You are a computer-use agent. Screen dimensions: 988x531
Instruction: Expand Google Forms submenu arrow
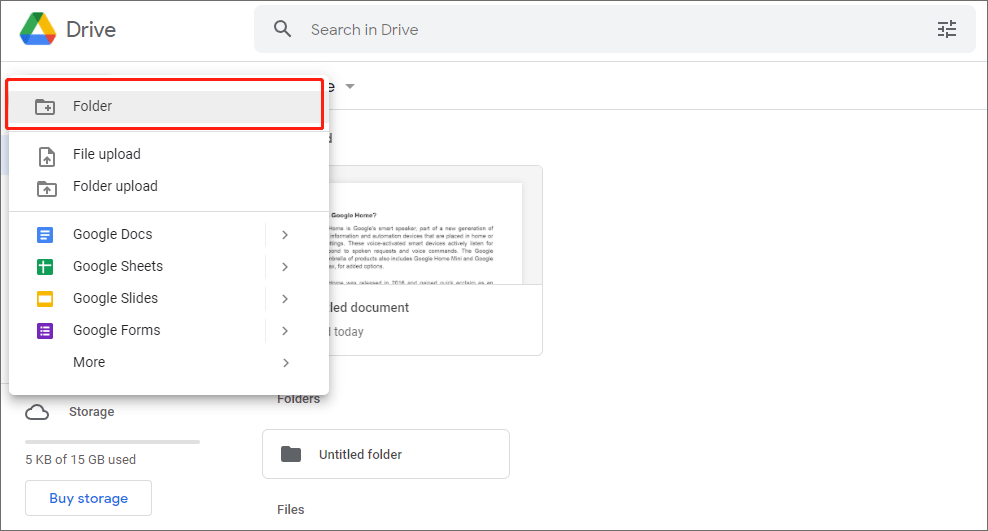click(x=285, y=331)
